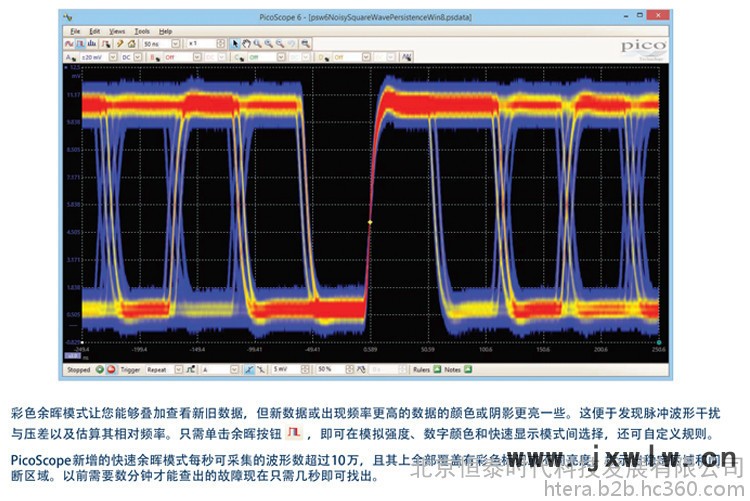Click the Pico Technology logo

[x=643, y=49]
